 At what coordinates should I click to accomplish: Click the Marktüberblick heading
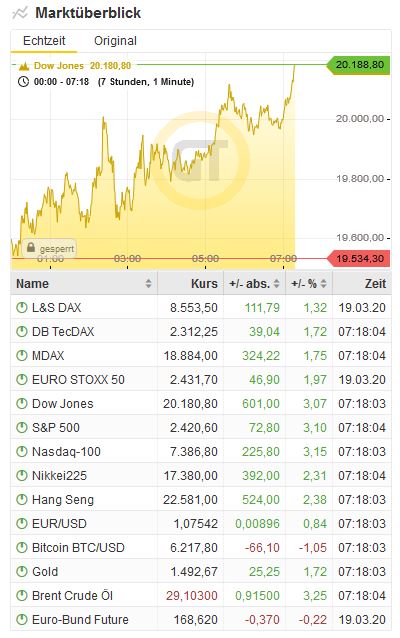(88, 13)
